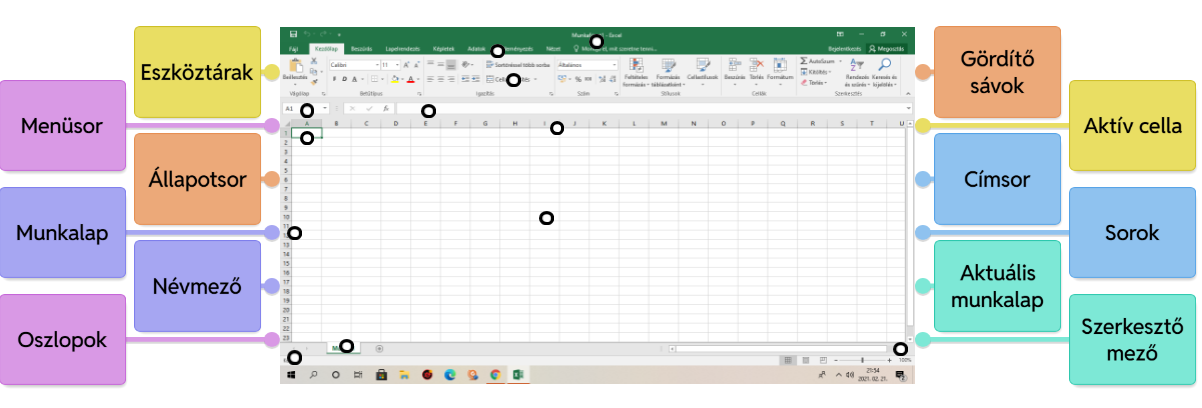Expand the font size dropdown showing 11
This screenshot has height=408, width=1202.
[x=389, y=64]
